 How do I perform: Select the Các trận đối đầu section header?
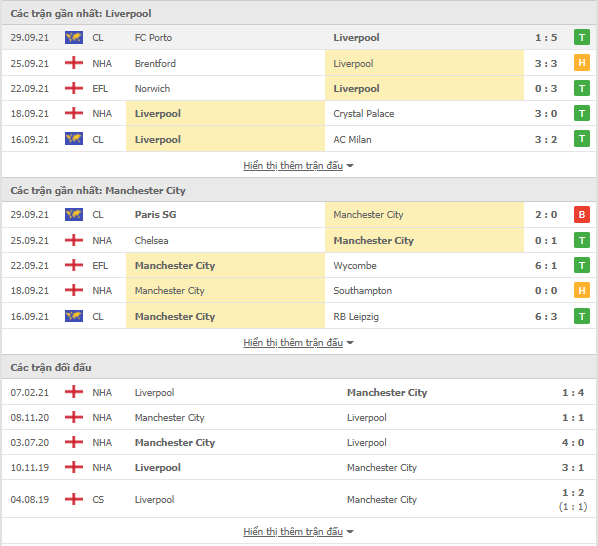click(51, 368)
